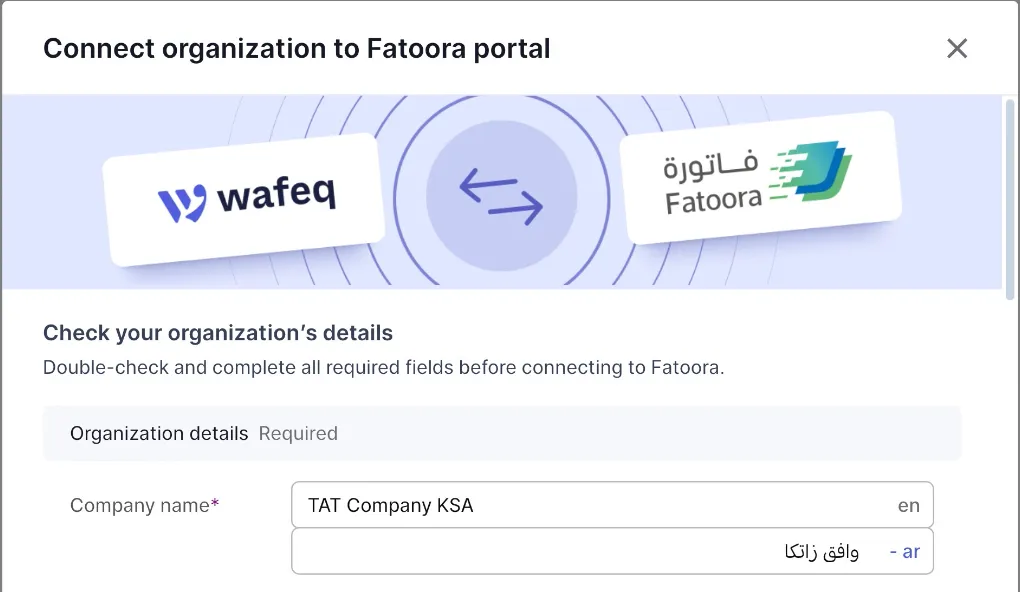Click the Fatoora connection banner image
1020x592 pixels.
(x=502, y=190)
